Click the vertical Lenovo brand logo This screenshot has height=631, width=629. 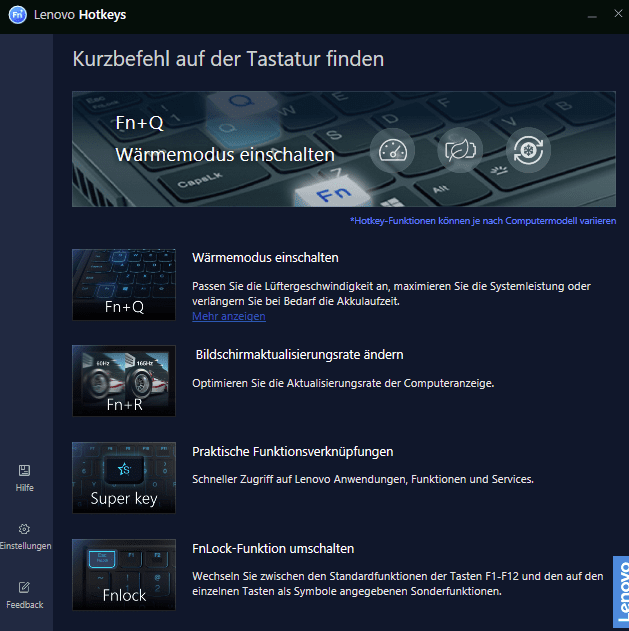(x=621, y=593)
